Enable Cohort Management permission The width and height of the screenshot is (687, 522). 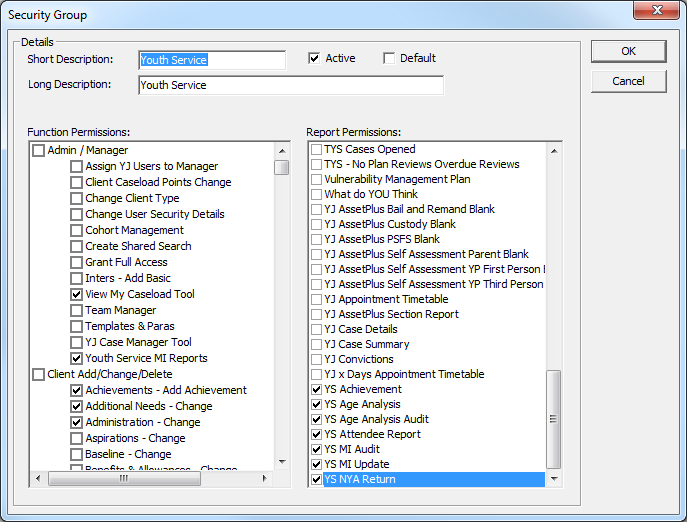[77, 231]
